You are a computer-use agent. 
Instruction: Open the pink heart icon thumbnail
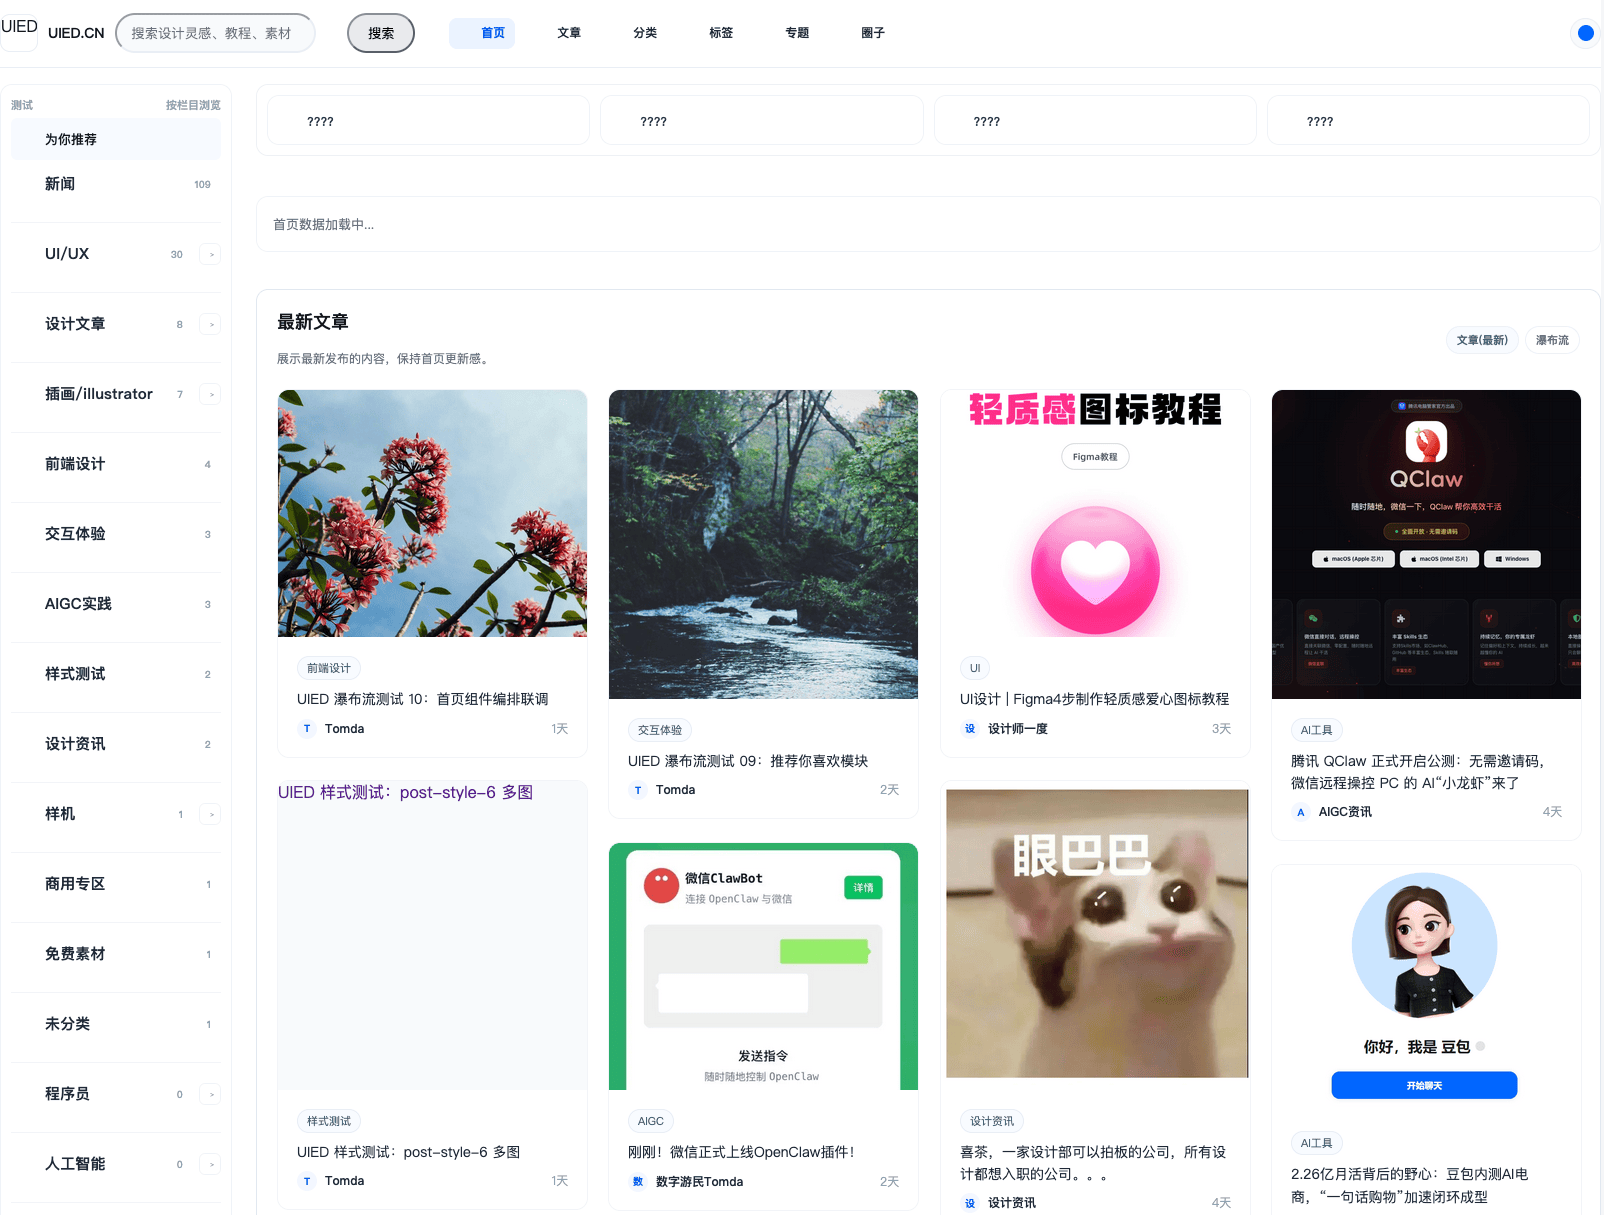pyautogui.click(x=1095, y=513)
